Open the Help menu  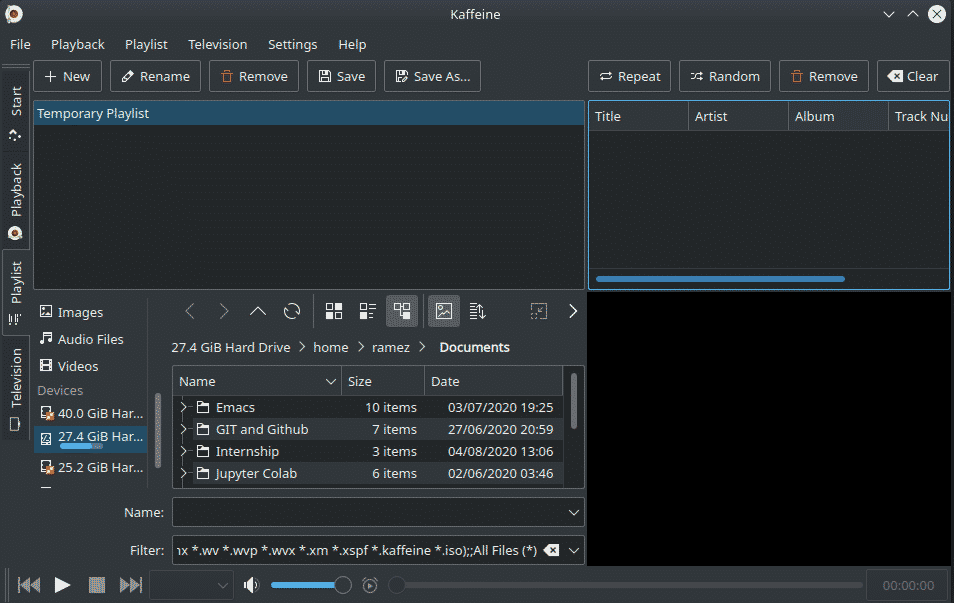[352, 44]
